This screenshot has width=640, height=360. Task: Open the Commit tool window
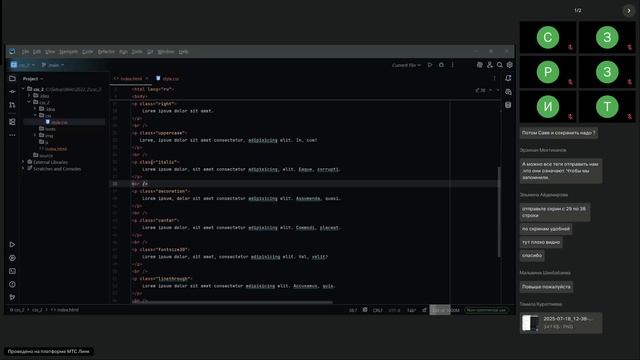click(x=12, y=92)
